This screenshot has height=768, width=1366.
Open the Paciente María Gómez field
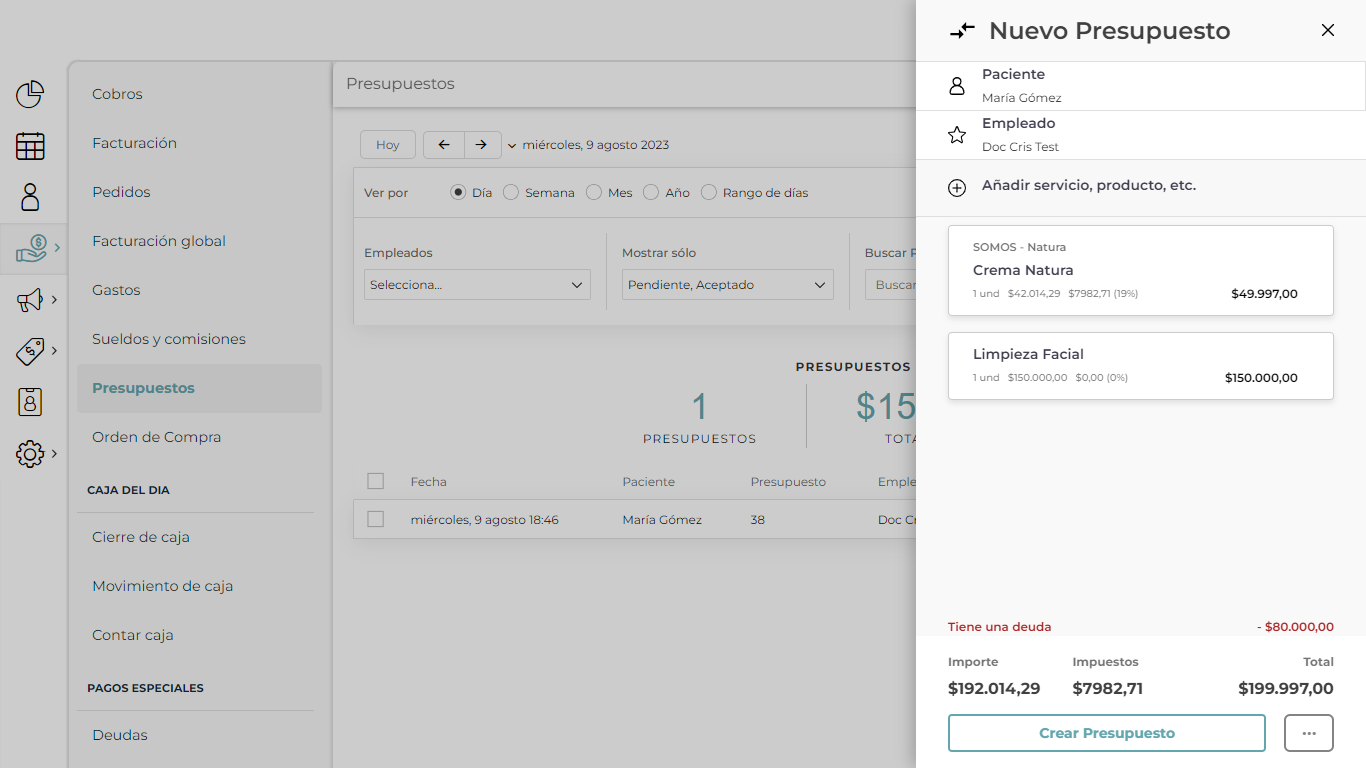click(x=1141, y=86)
